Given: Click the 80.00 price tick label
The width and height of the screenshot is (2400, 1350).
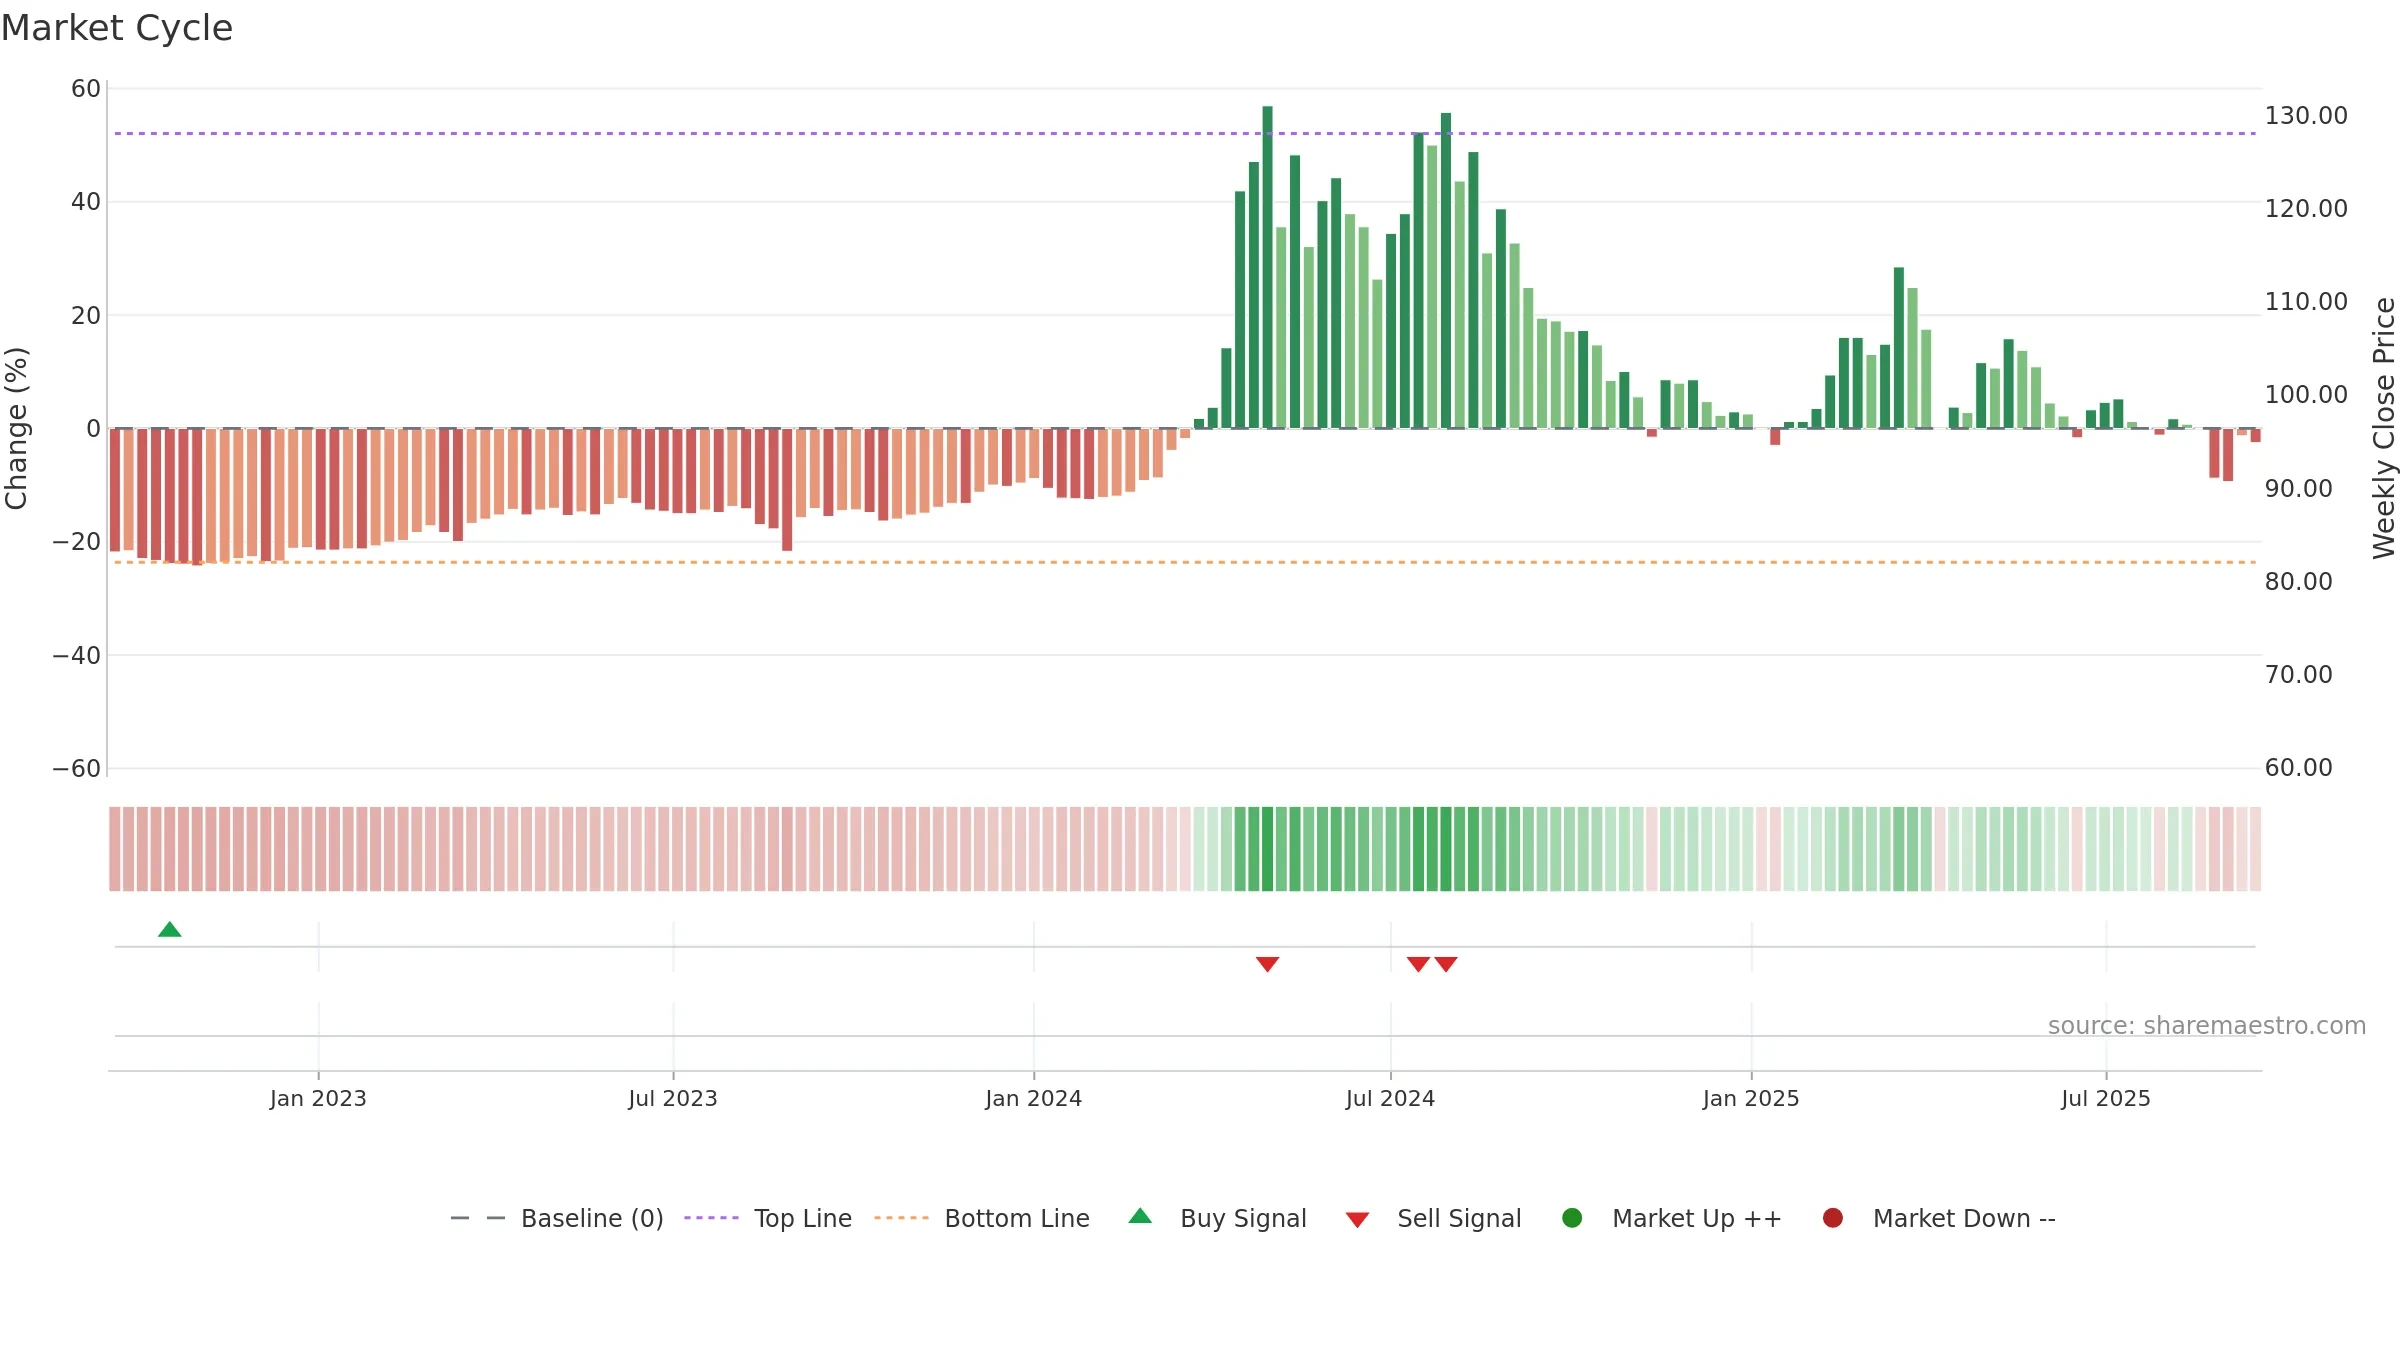Looking at the screenshot, I should (x=2298, y=582).
